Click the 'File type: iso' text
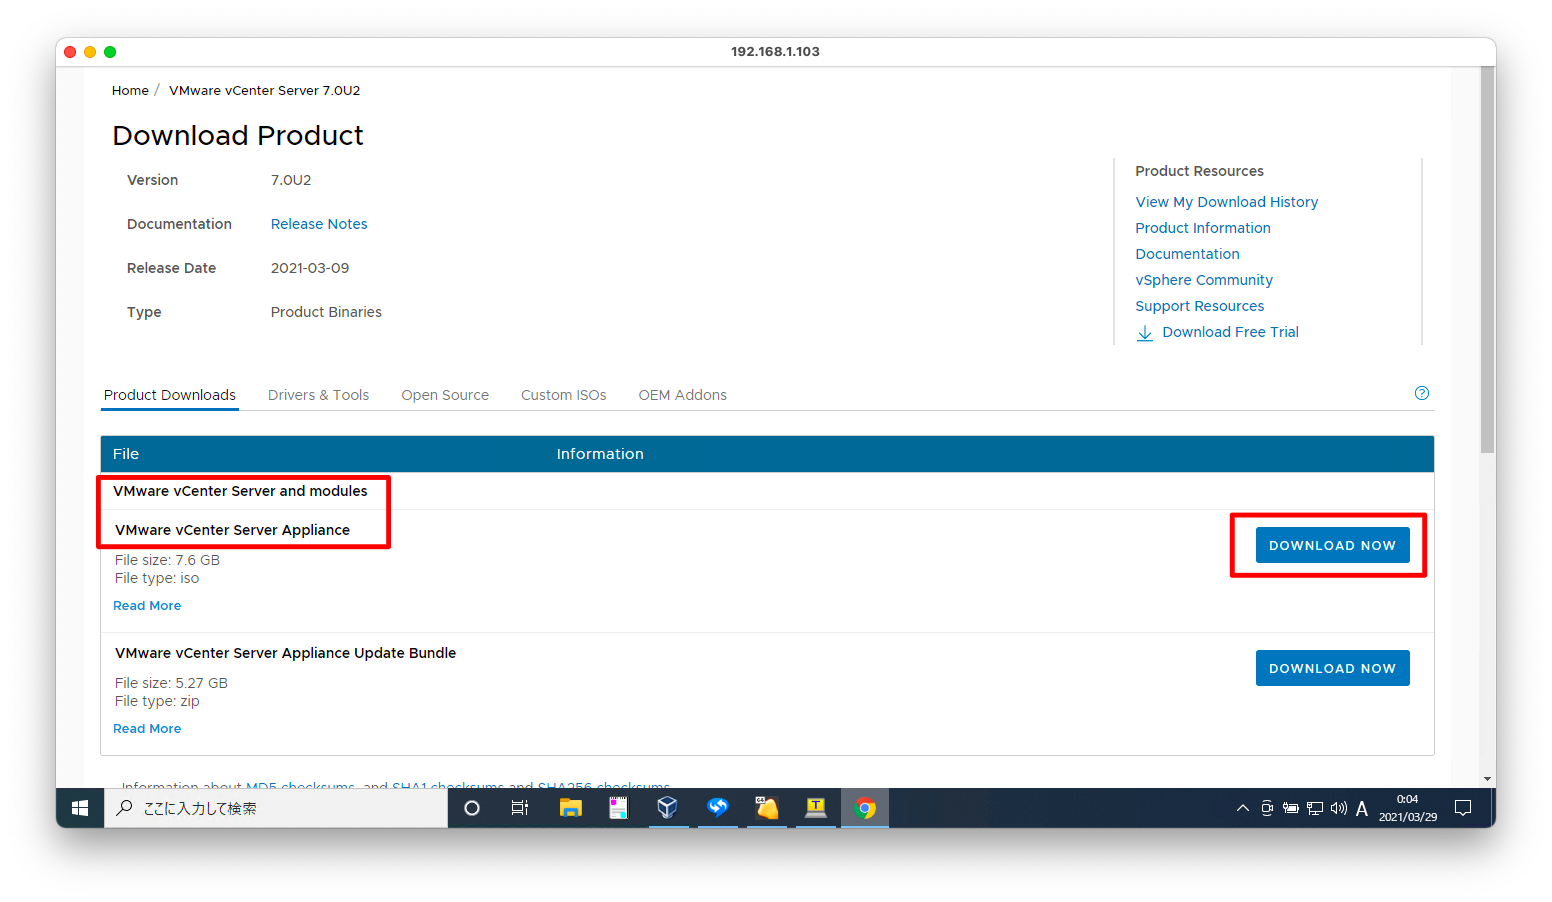 (157, 578)
